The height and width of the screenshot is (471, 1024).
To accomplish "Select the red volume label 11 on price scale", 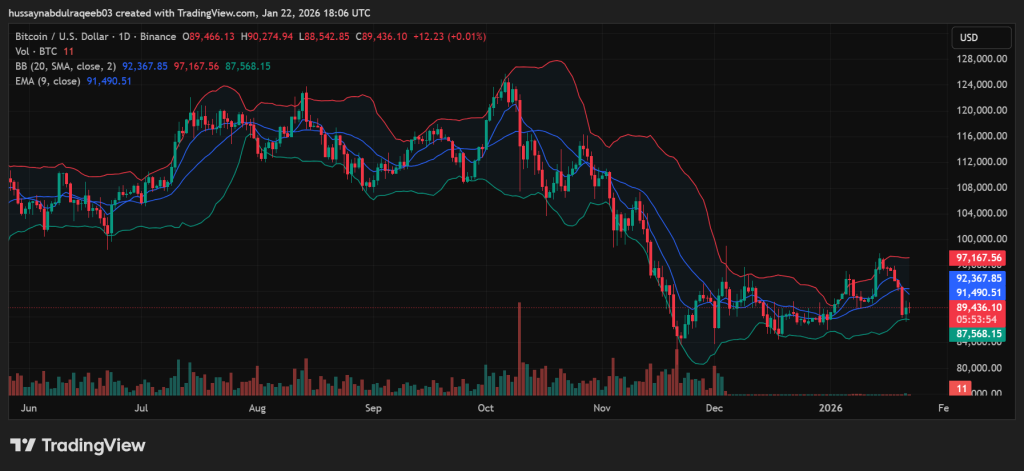I will click(x=961, y=387).
